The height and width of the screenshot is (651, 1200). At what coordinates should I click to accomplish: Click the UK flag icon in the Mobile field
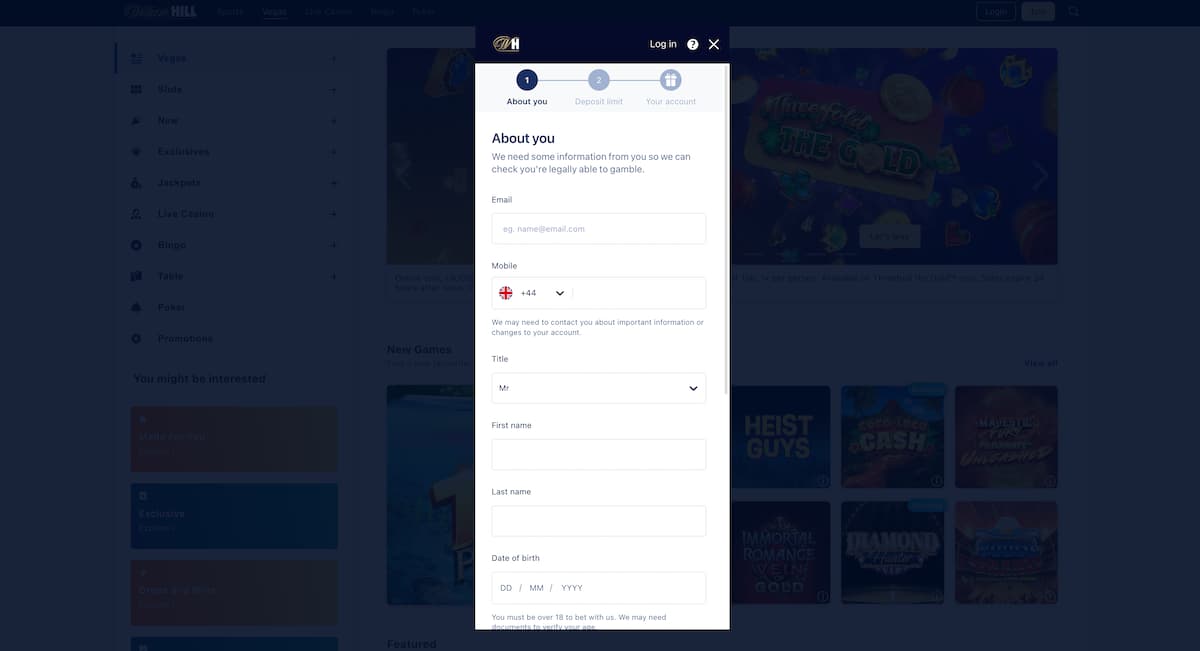[506, 293]
